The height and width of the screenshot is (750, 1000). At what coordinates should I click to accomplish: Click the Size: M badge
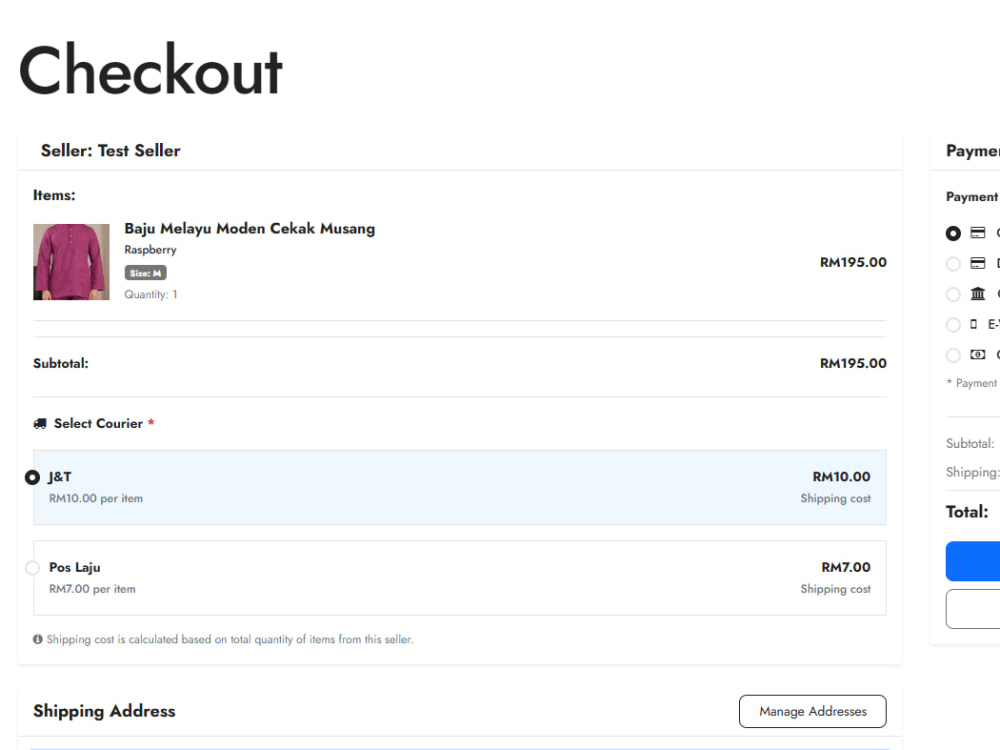(x=145, y=273)
